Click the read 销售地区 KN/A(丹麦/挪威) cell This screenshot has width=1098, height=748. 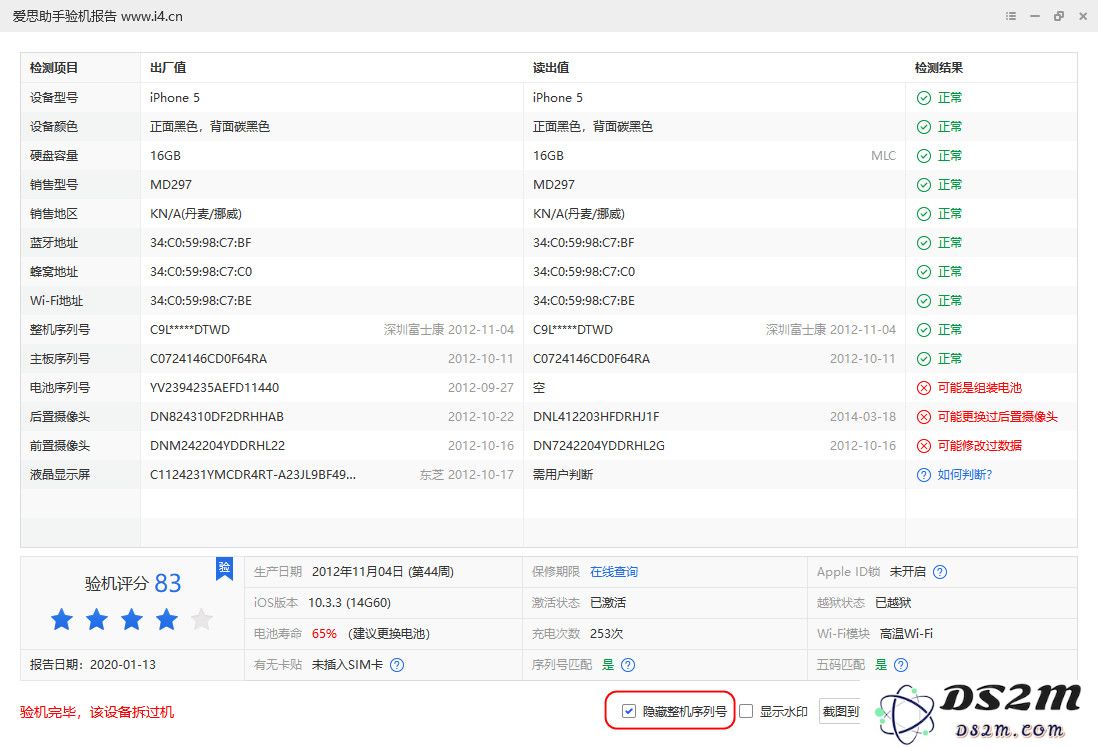pos(578,214)
